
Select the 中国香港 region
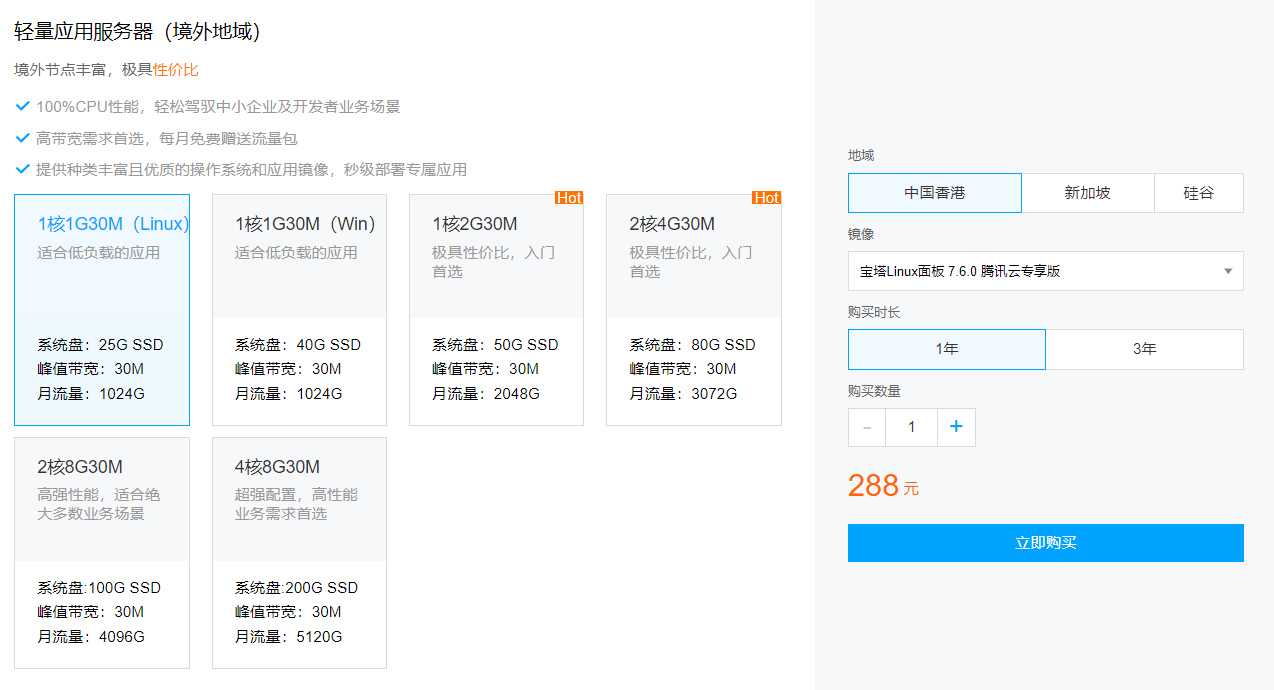click(934, 193)
